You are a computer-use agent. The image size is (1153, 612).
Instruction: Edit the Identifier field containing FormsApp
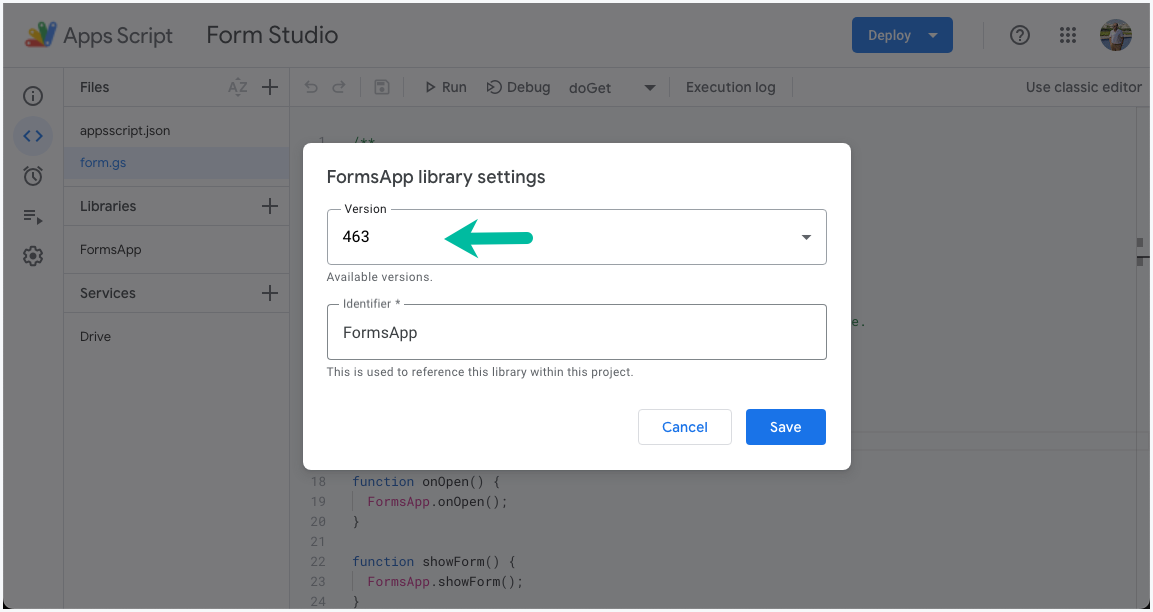(x=576, y=332)
